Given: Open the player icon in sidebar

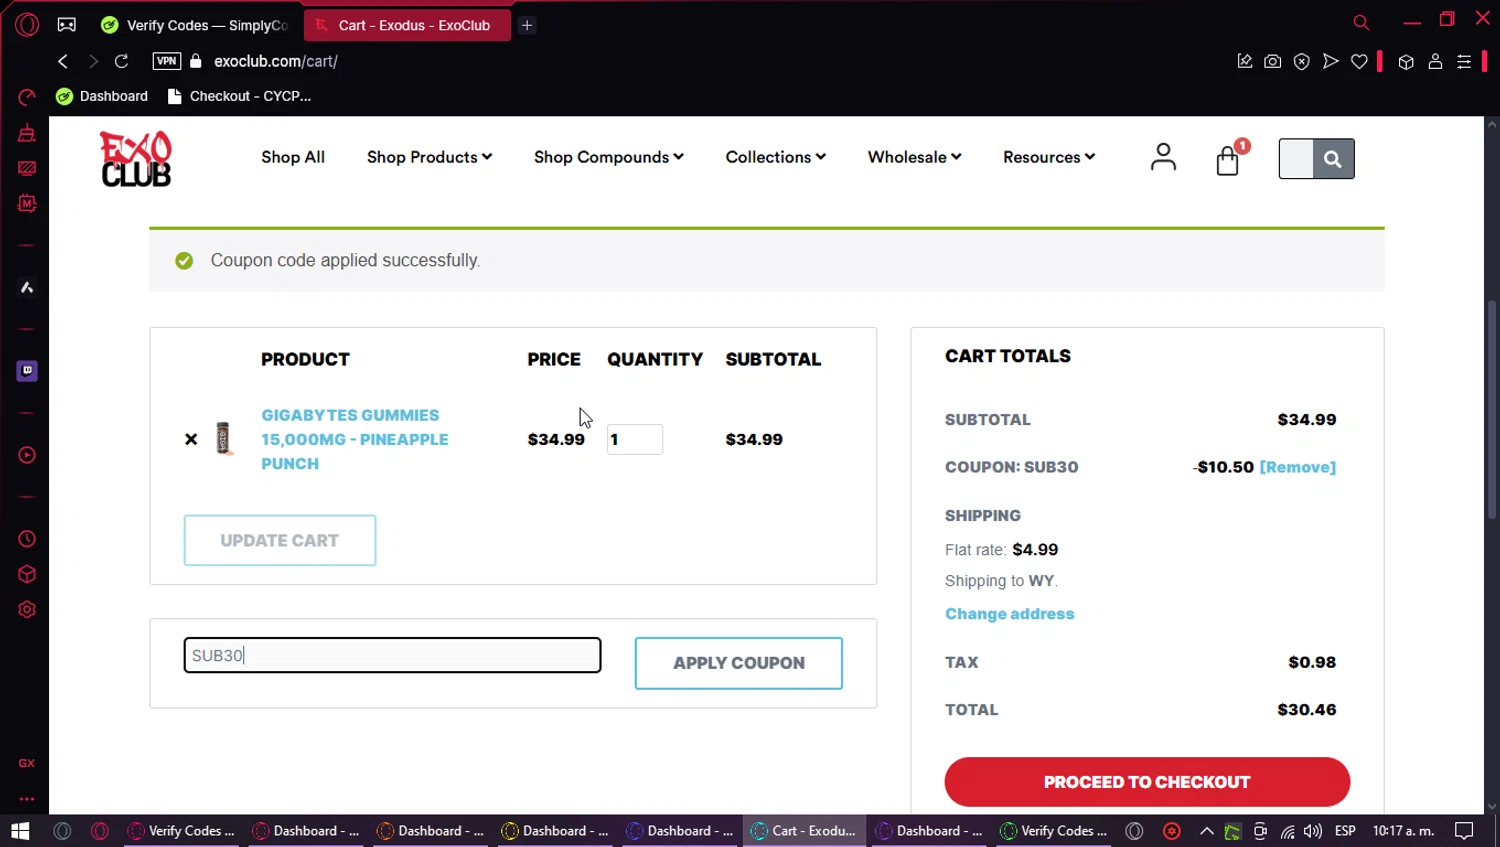Looking at the screenshot, I should point(27,455).
